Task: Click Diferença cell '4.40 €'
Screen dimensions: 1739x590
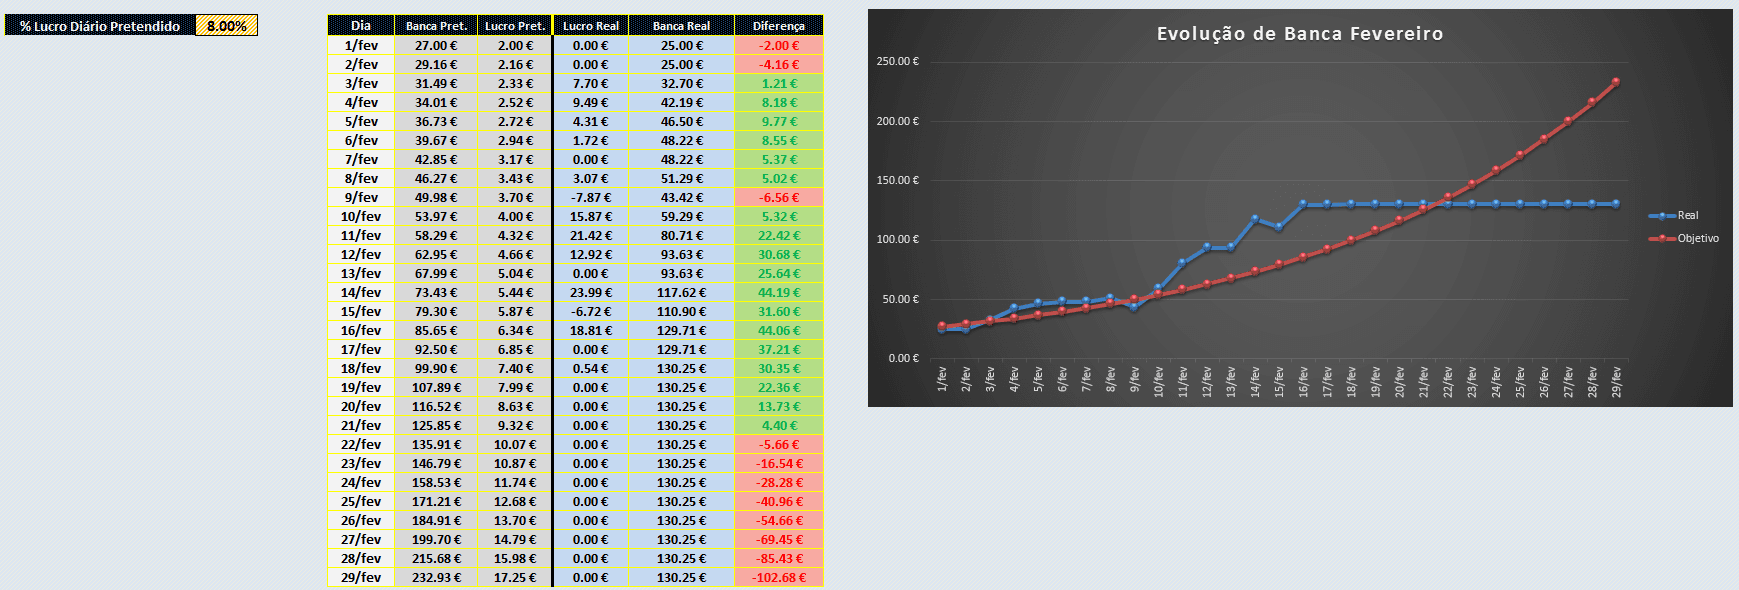Action: click(x=778, y=425)
